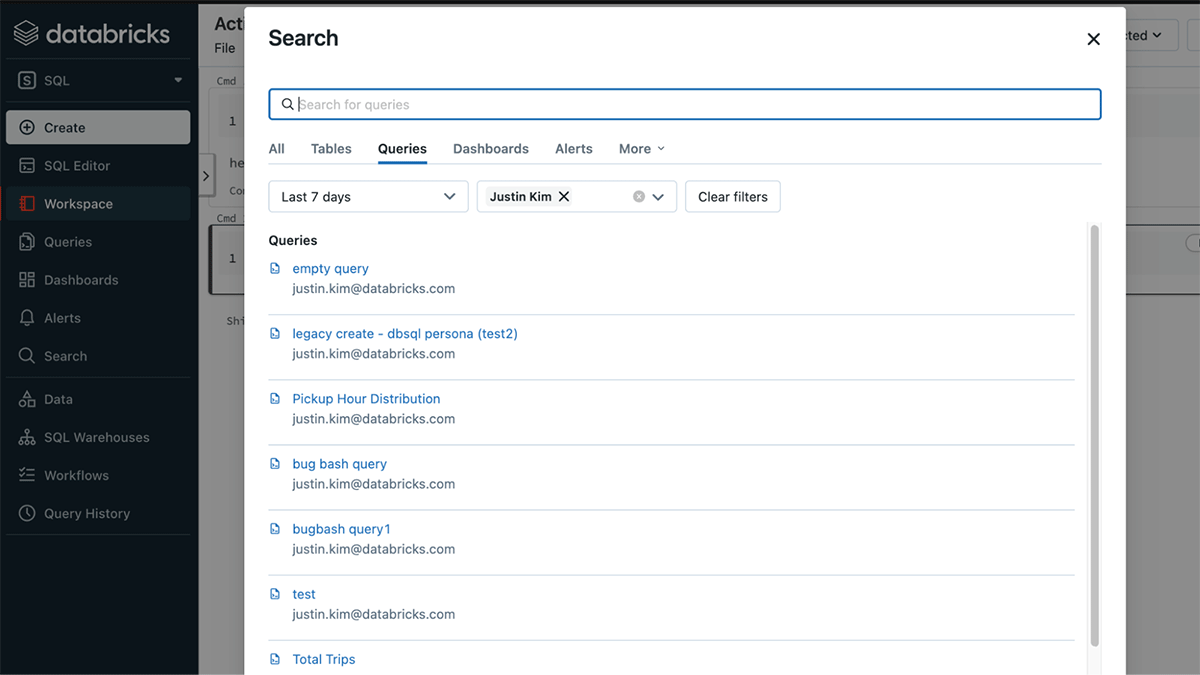Click the Dashboards grid icon
This screenshot has height=675, width=1200.
[x=27, y=280]
